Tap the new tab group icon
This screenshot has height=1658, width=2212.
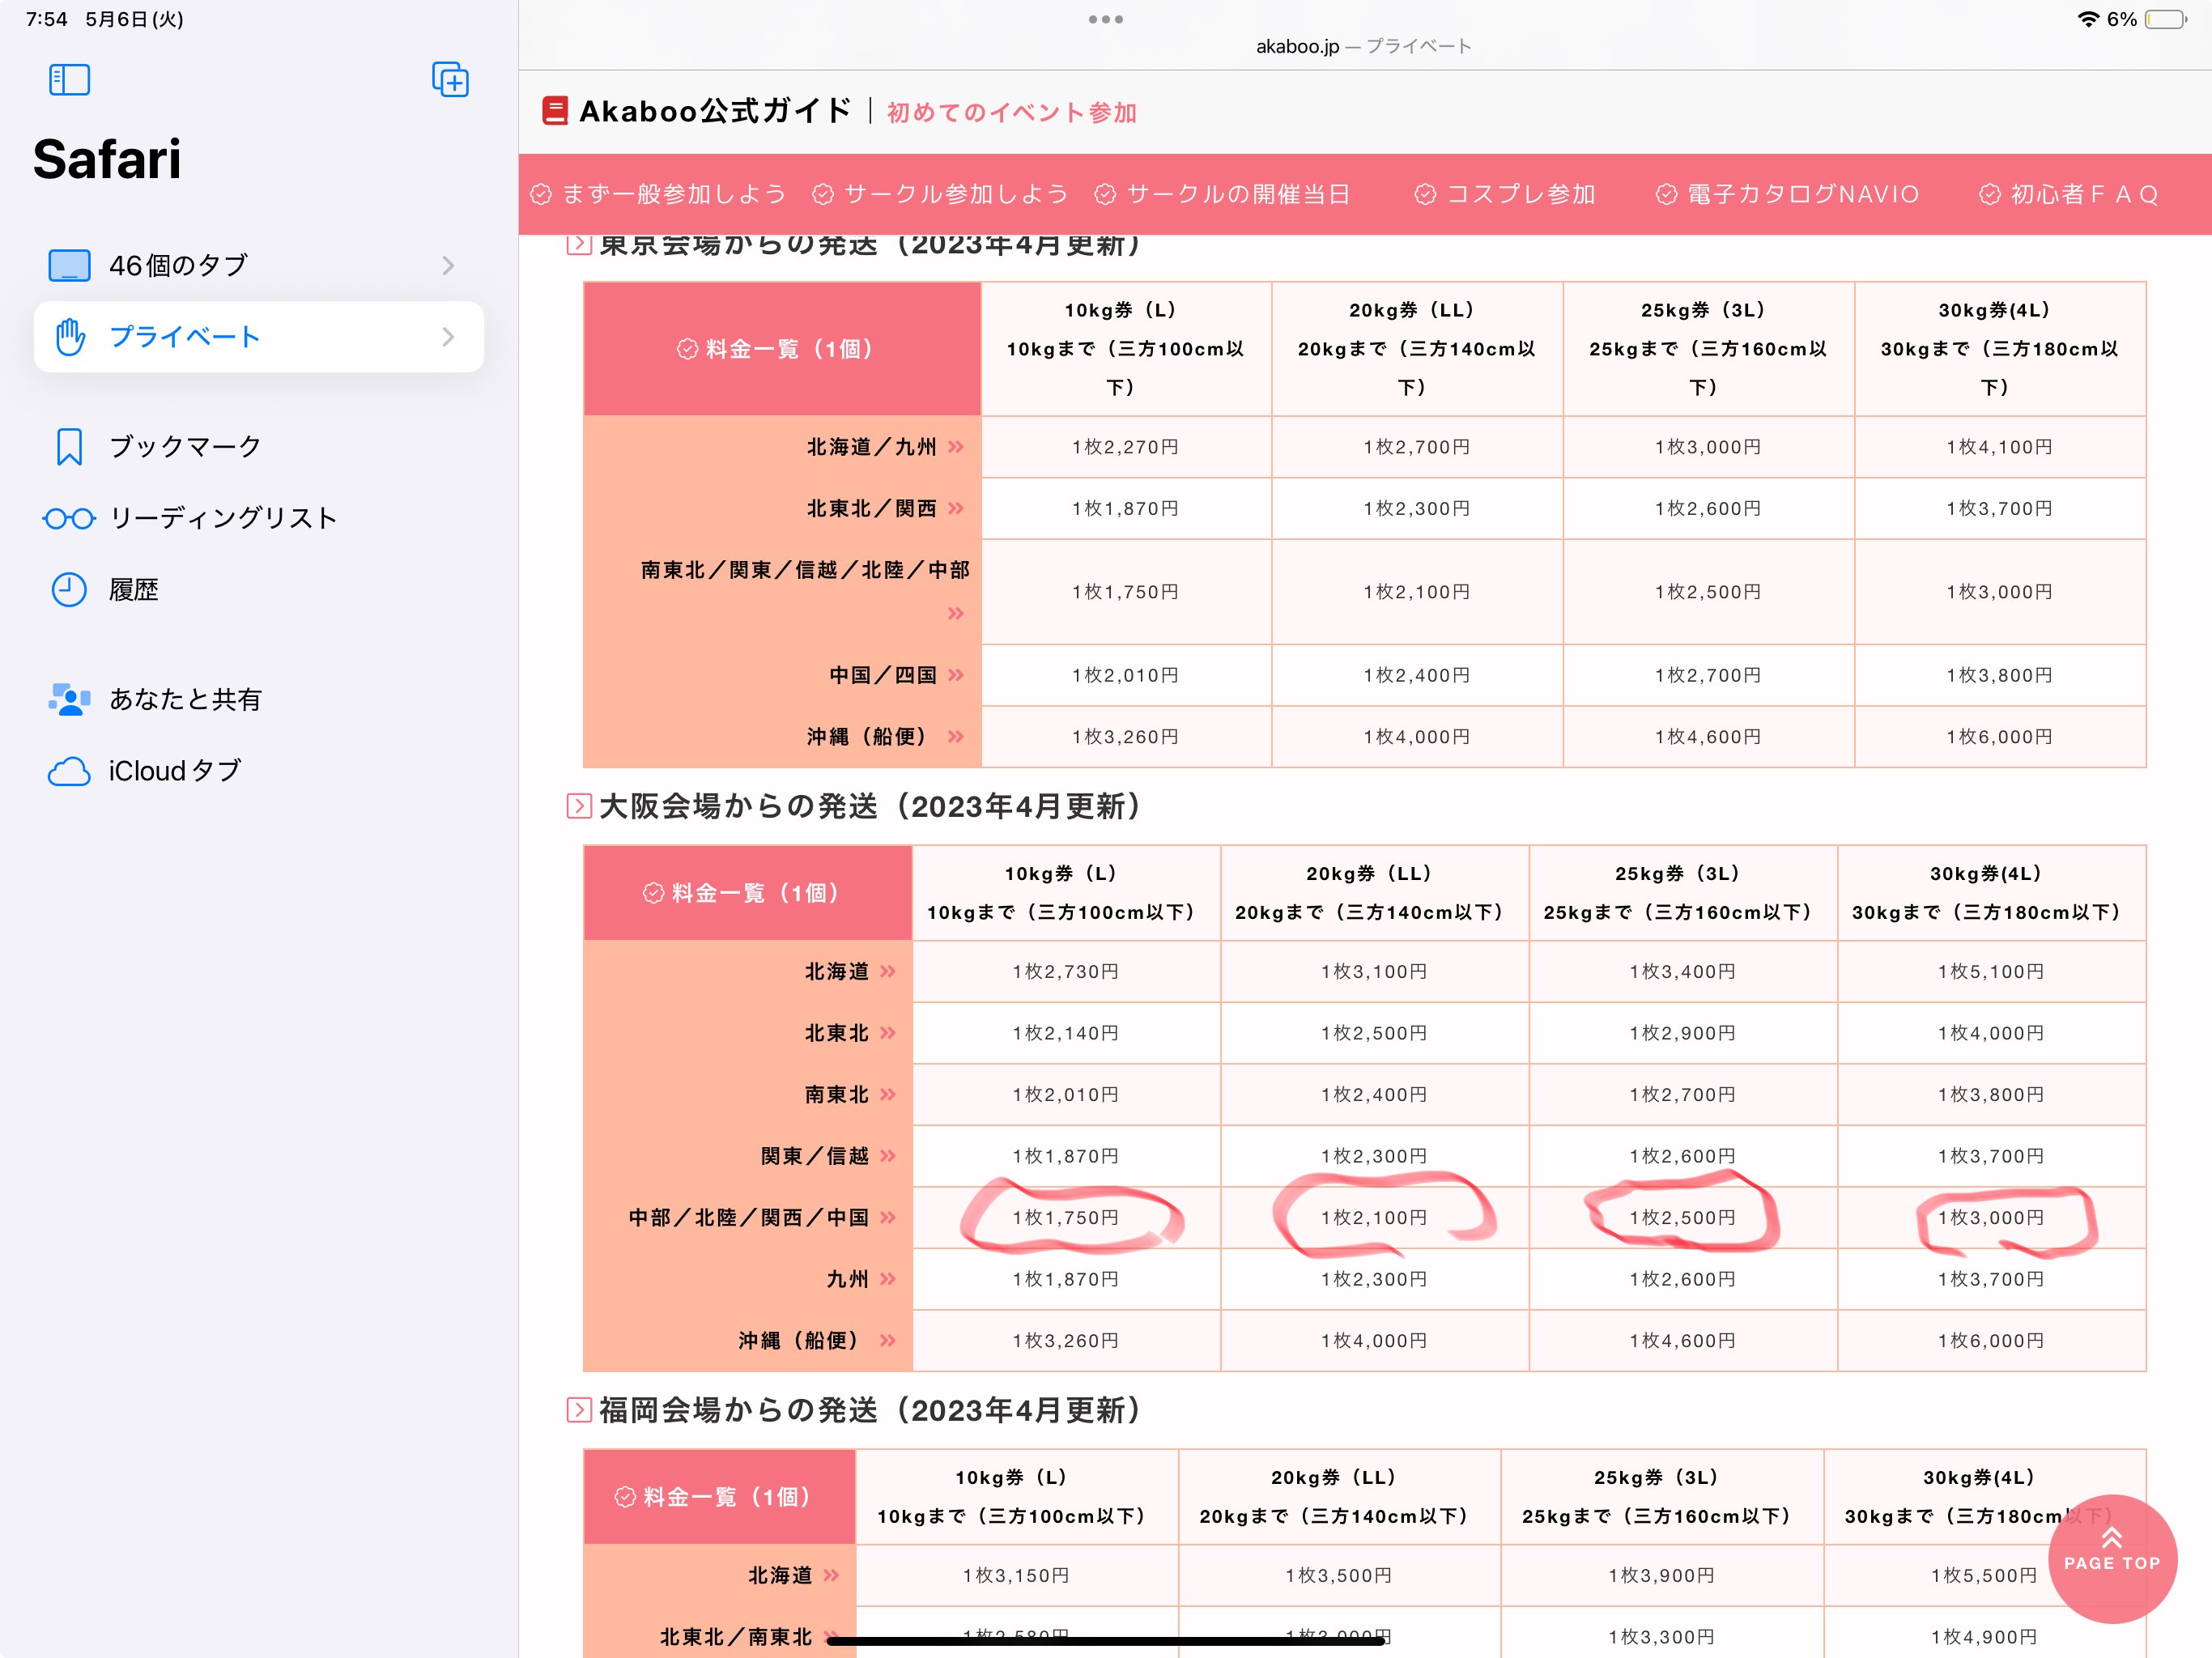(450, 80)
